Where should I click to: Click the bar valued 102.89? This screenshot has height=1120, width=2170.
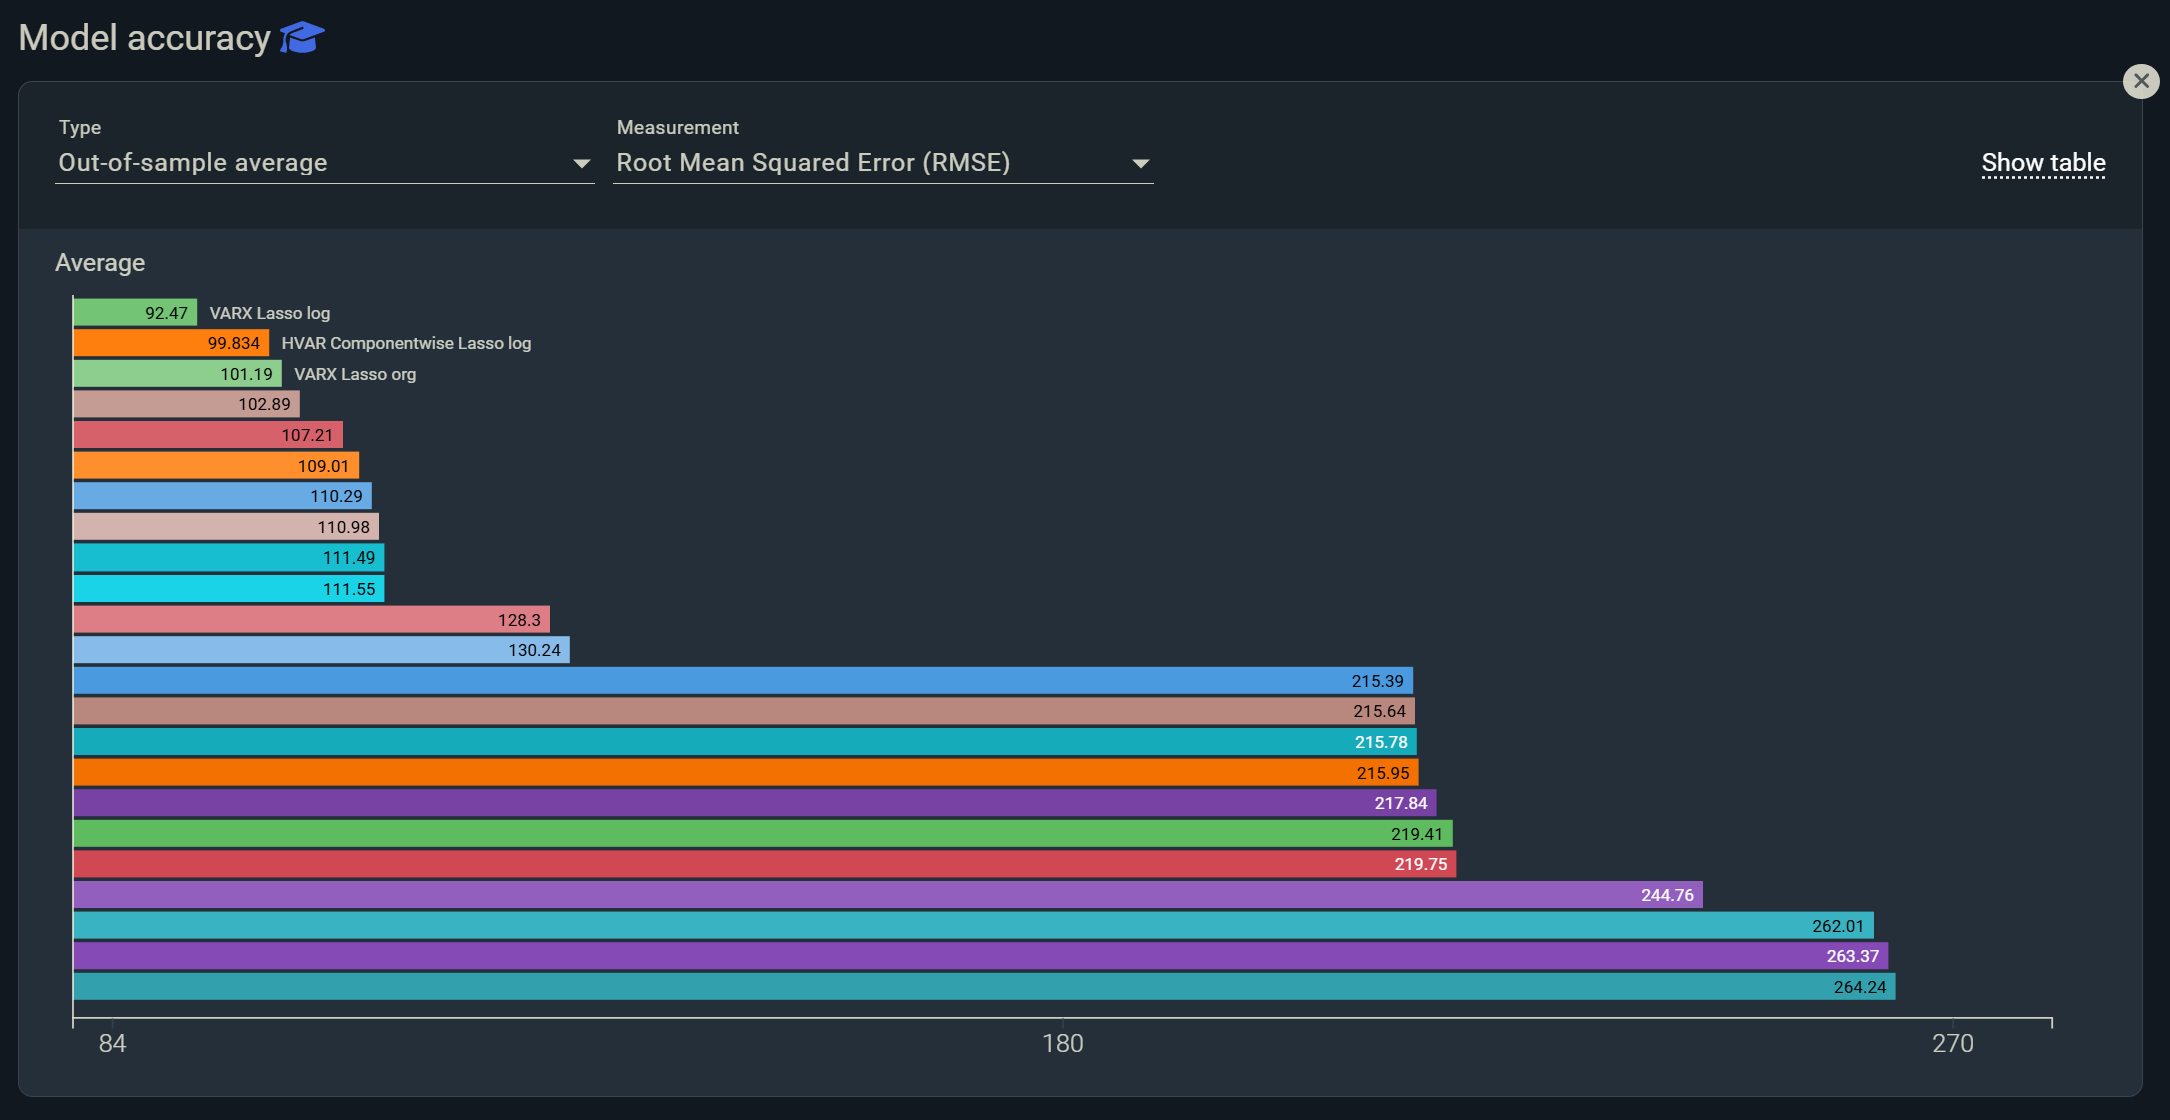point(185,404)
